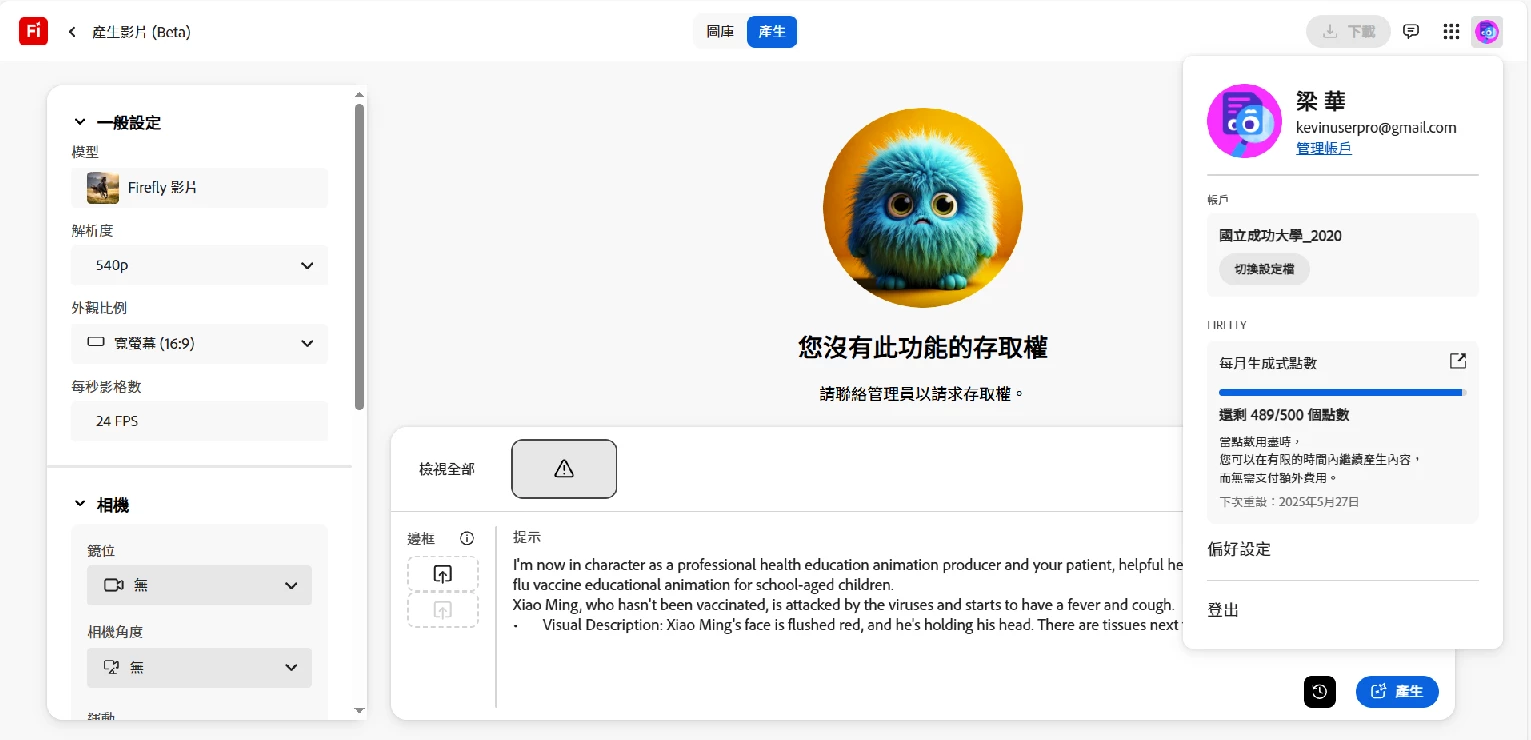Click the 國立成功大學_2020 account name
The image size is (1531, 740).
tap(1280, 236)
